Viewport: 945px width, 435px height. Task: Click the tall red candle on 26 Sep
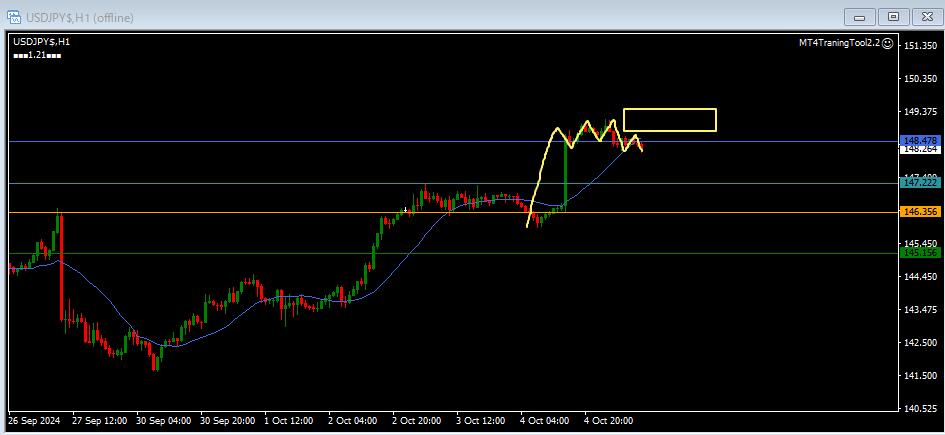(61, 265)
